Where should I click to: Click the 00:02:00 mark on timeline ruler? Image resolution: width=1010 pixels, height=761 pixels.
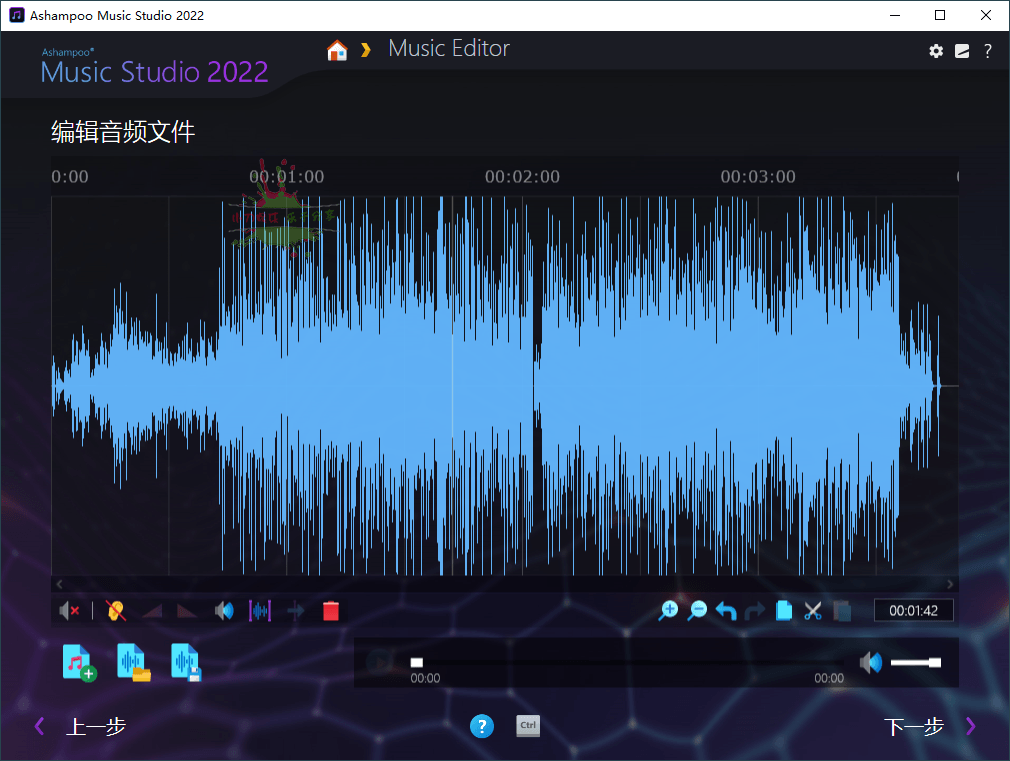(x=522, y=177)
